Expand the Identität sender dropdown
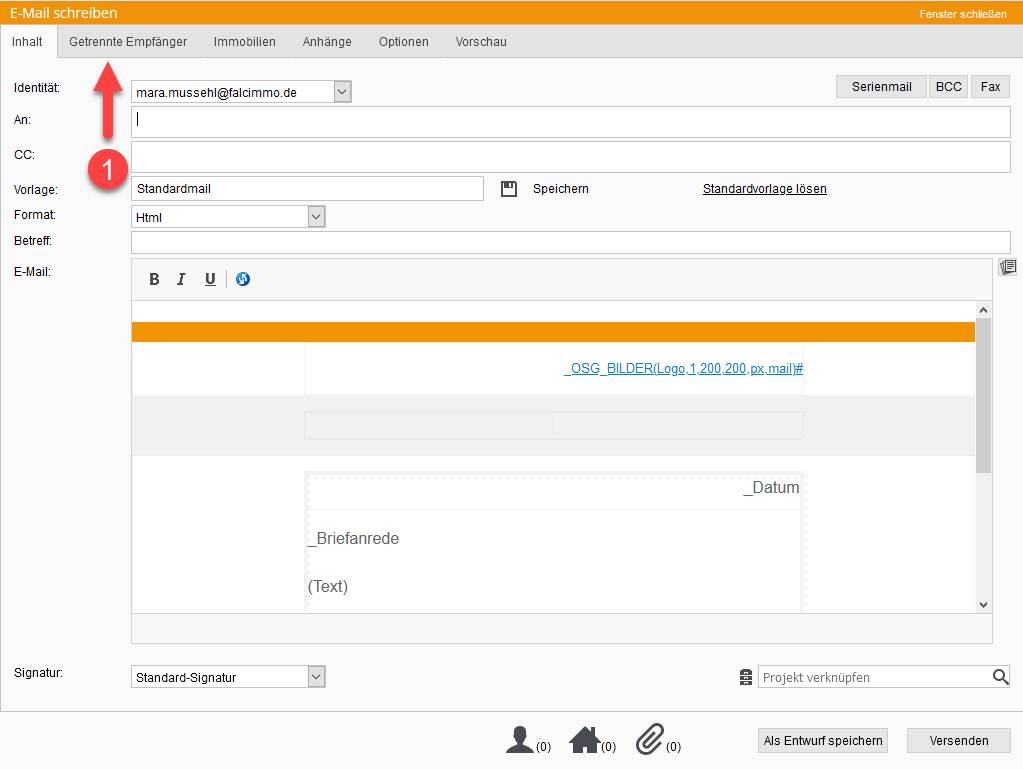 pyautogui.click(x=342, y=92)
